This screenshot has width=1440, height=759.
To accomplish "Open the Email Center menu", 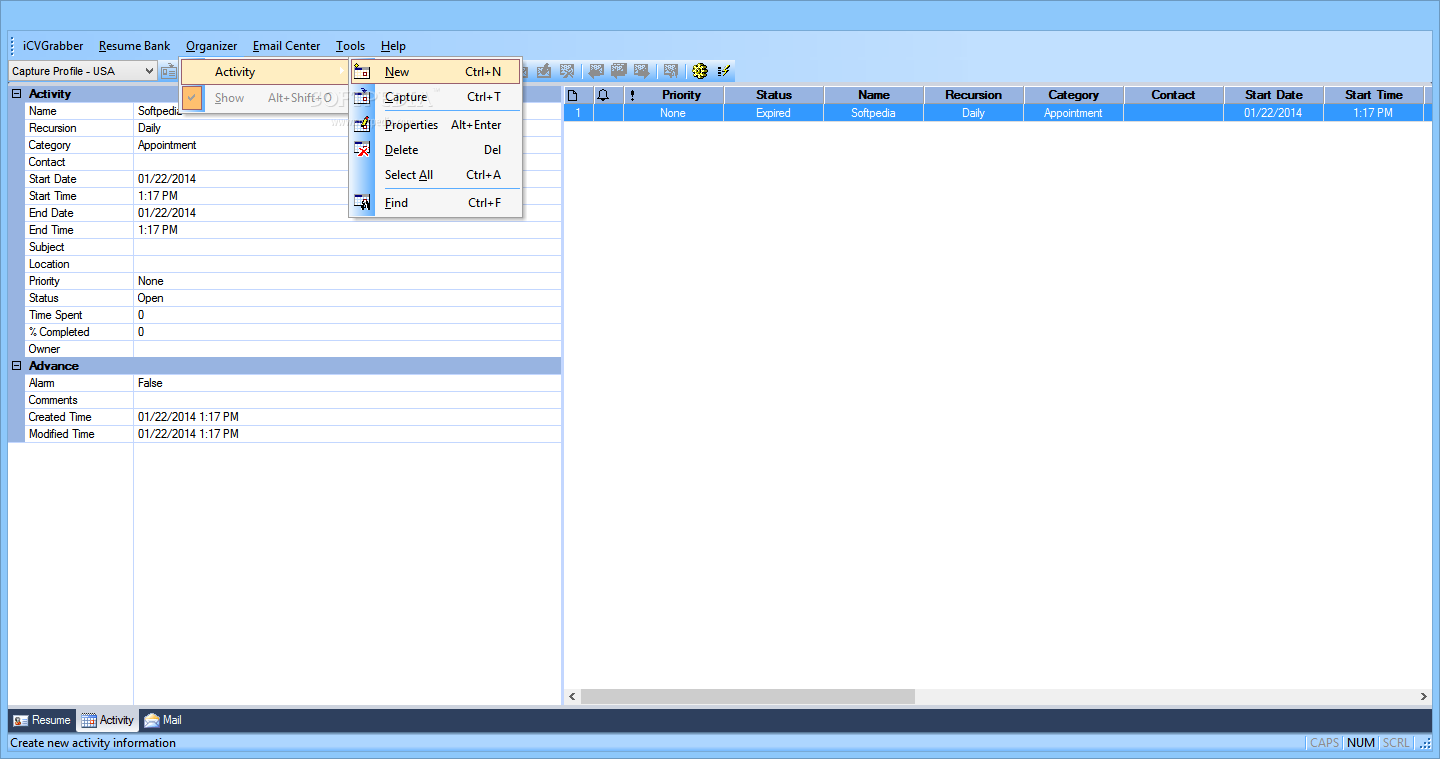I will coord(286,46).
